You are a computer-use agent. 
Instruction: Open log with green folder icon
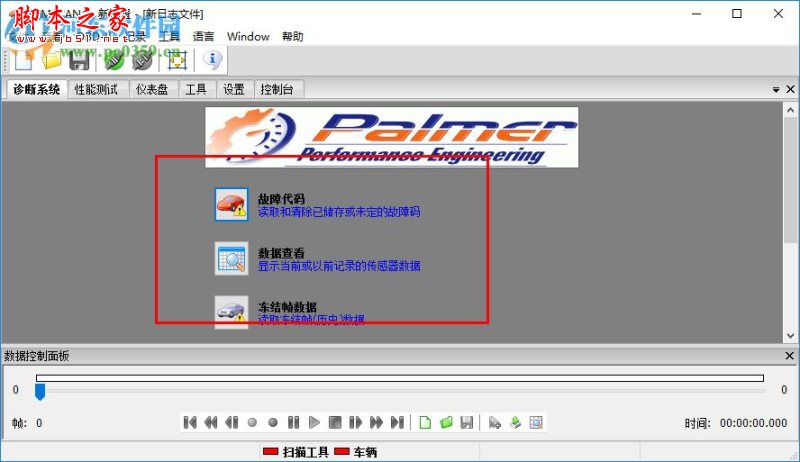[446, 422]
